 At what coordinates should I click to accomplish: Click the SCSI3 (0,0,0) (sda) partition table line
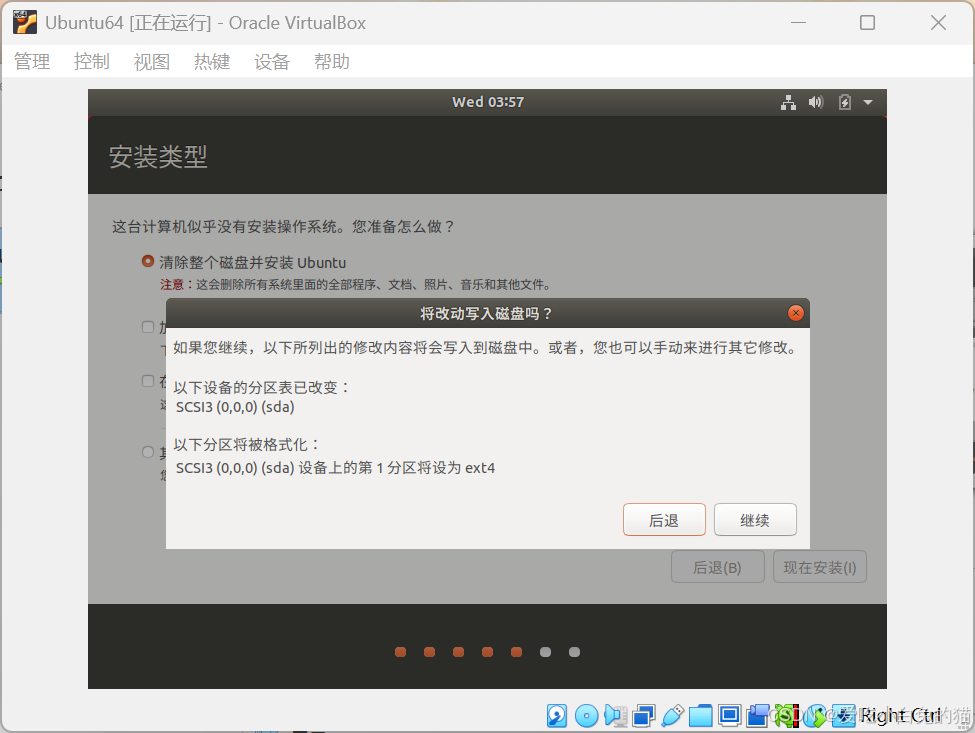[x=235, y=407]
